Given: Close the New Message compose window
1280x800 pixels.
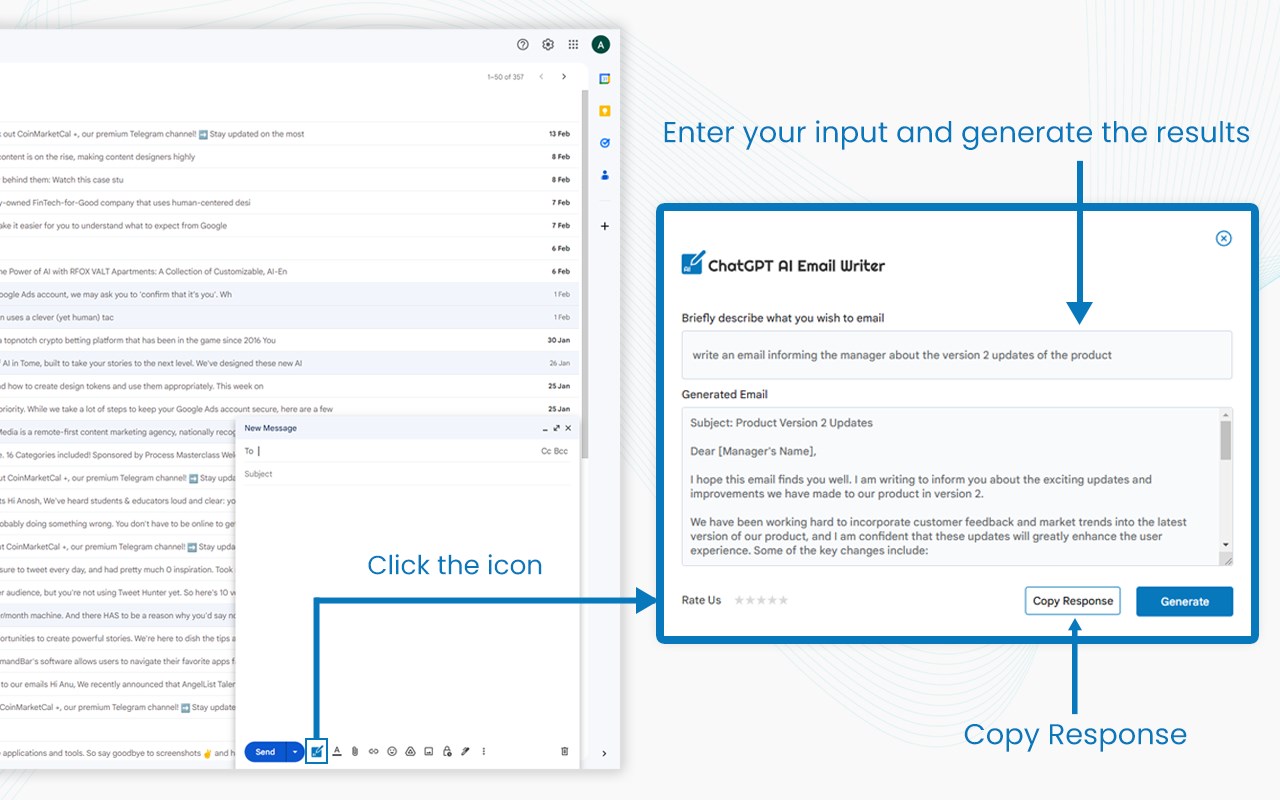Looking at the screenshot, I should (568, 428).
